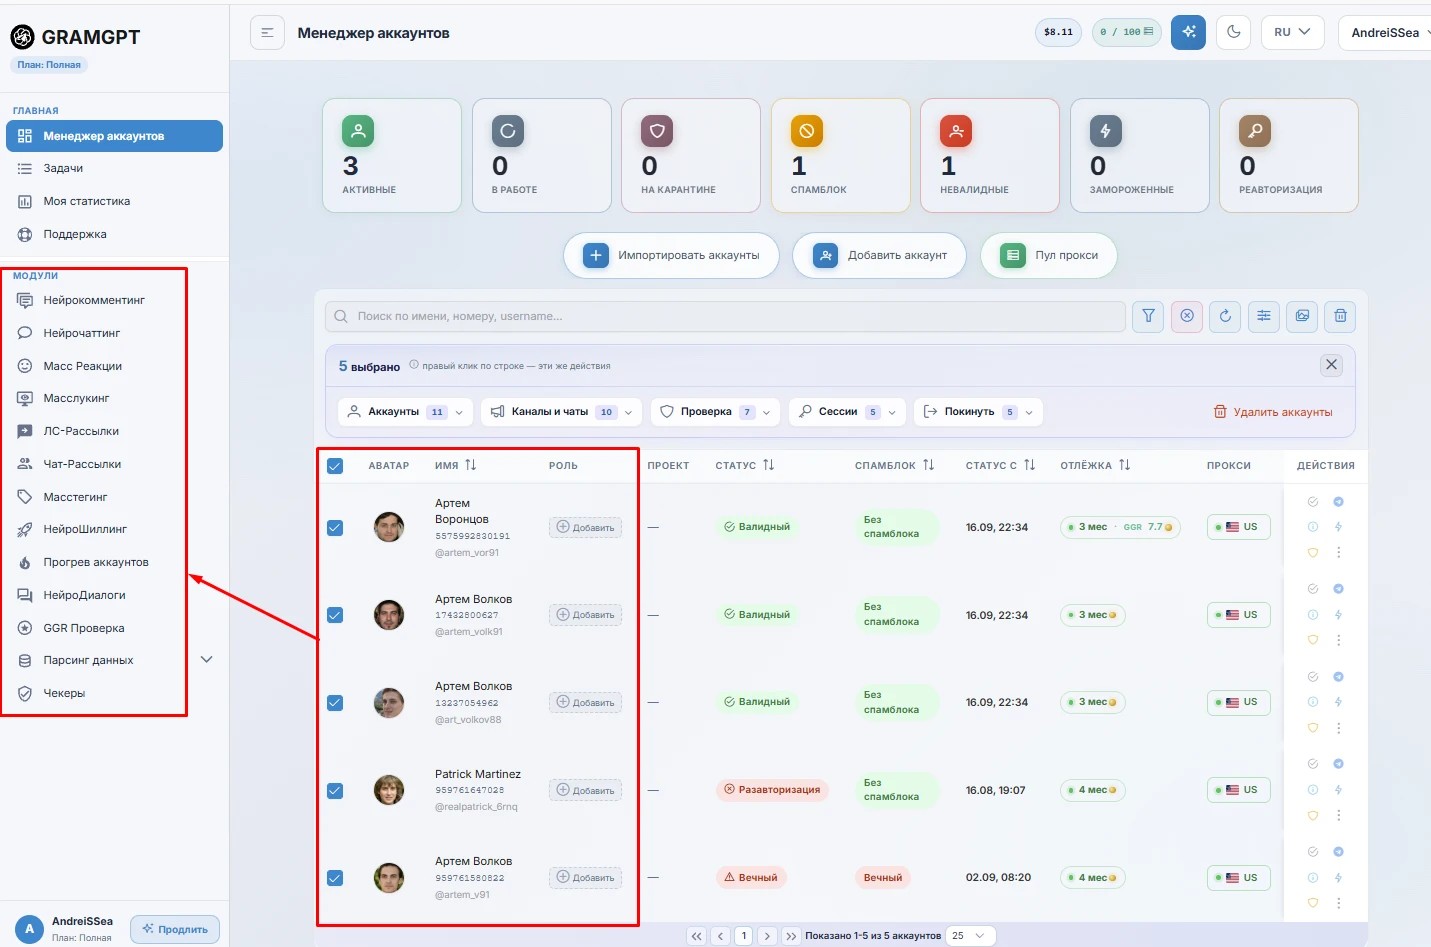Click the red clear-filter circle icon

1187,316
